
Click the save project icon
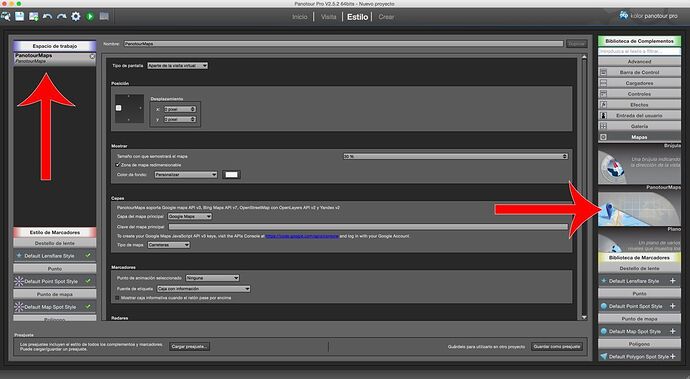click(x=19, y=16)
